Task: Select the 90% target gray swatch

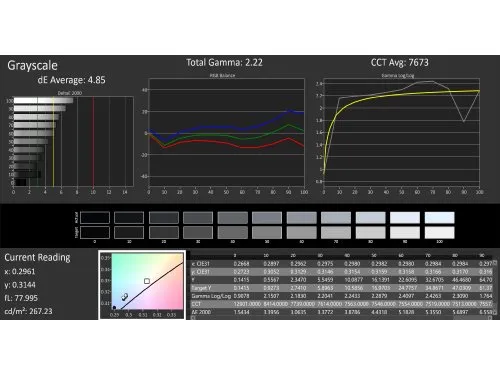Action: 405,232
